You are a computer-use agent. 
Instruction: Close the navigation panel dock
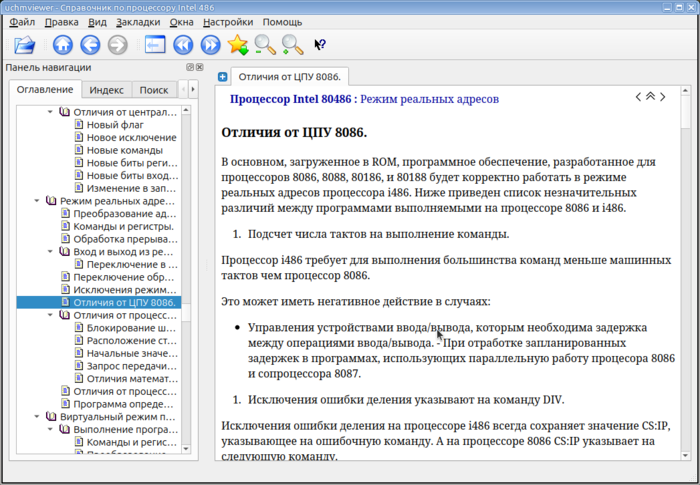[x=199, y=68]
